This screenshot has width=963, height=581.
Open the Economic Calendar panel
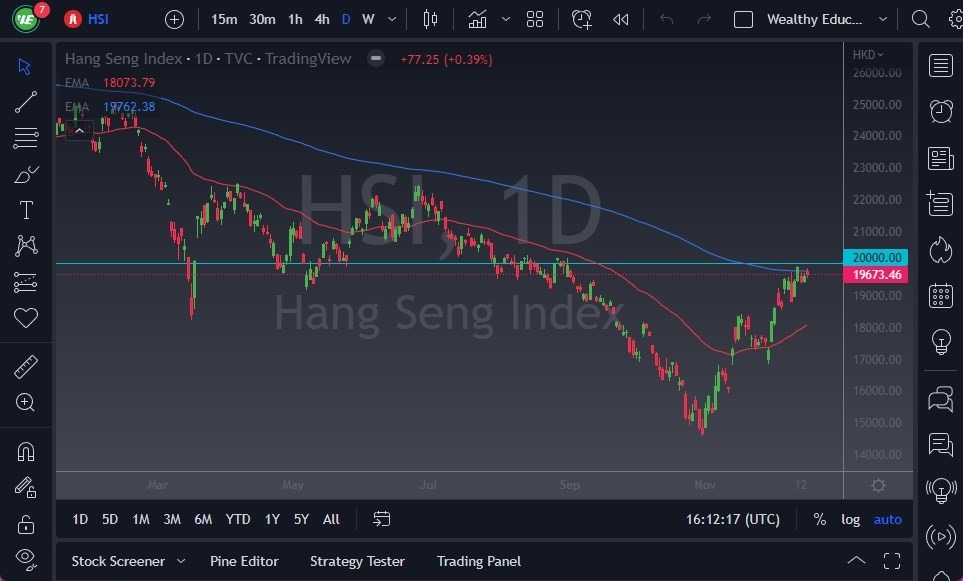(940, 295)
